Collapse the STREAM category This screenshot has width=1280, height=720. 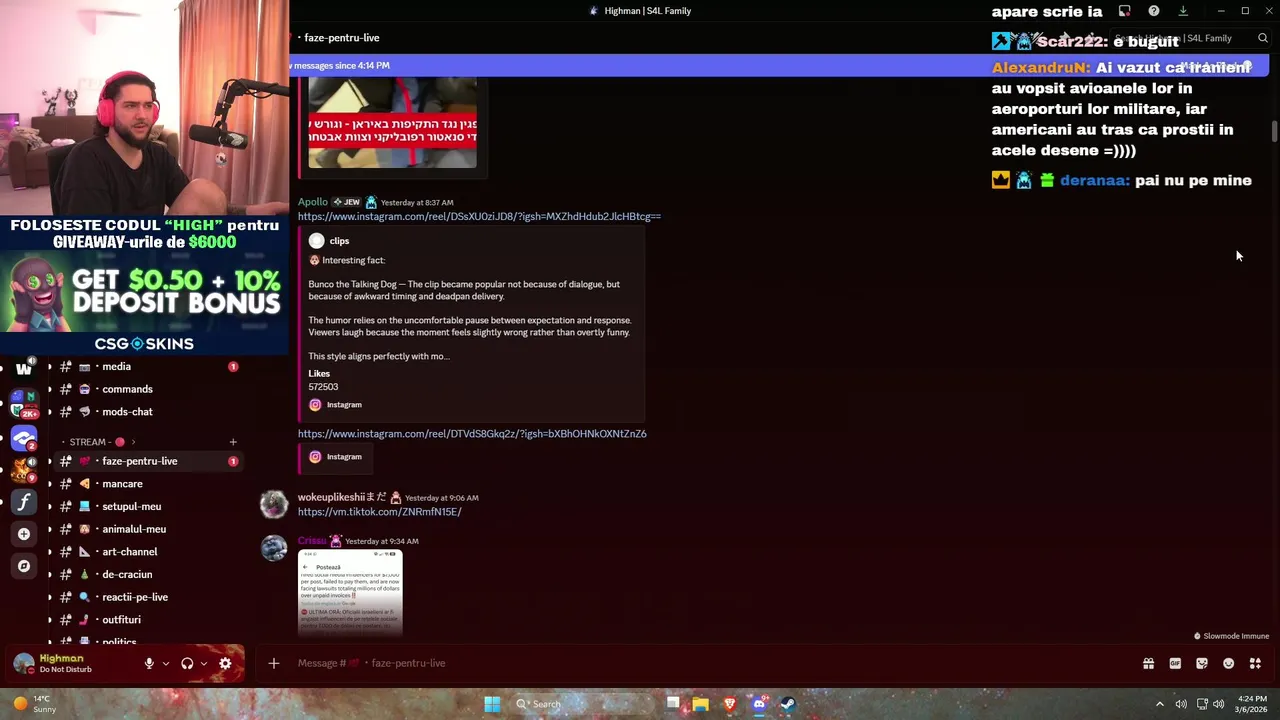(x=97, y=442)
